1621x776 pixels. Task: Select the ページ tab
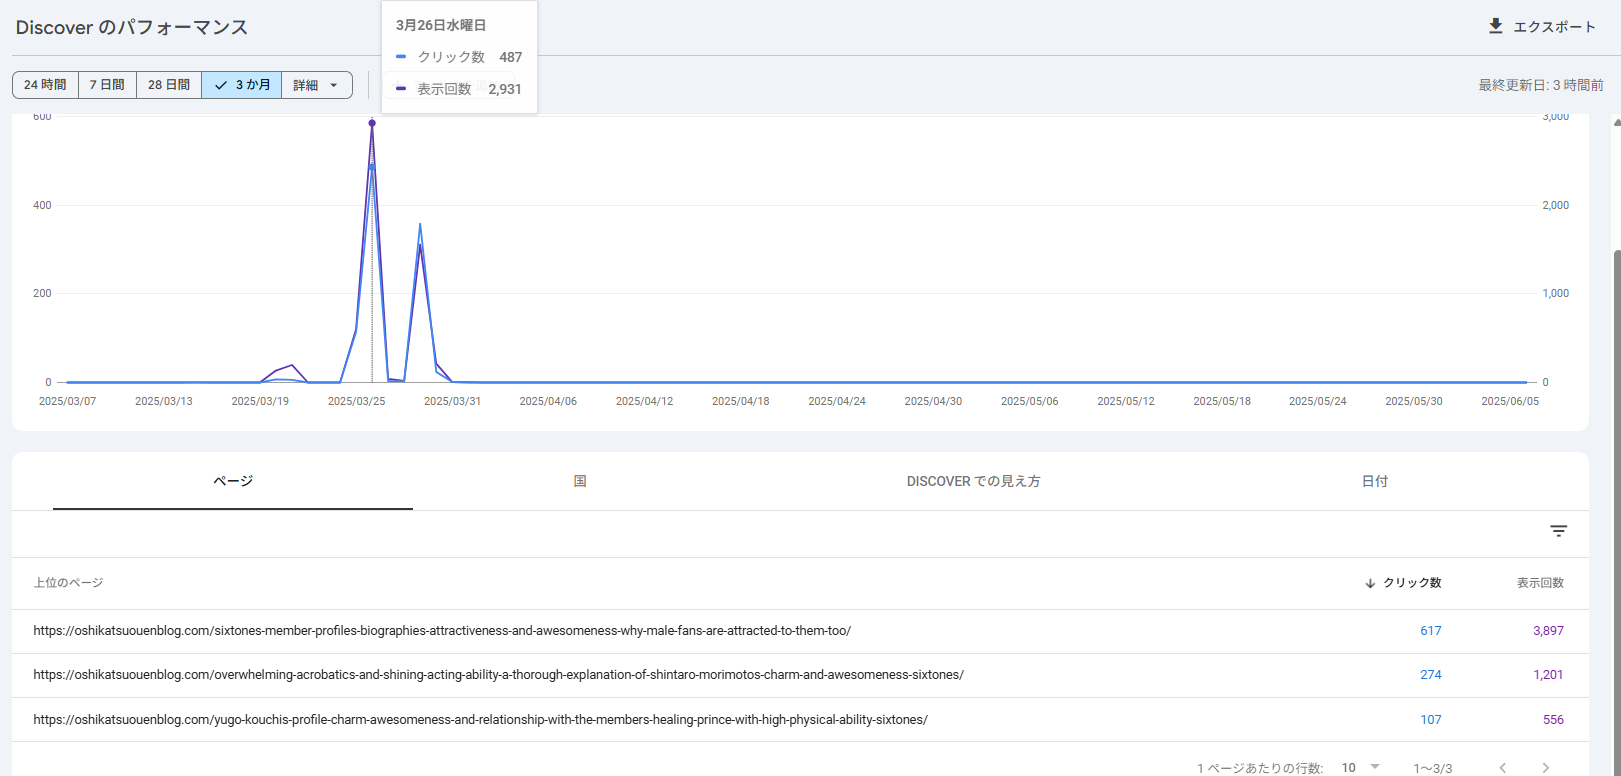pos(233,481)
